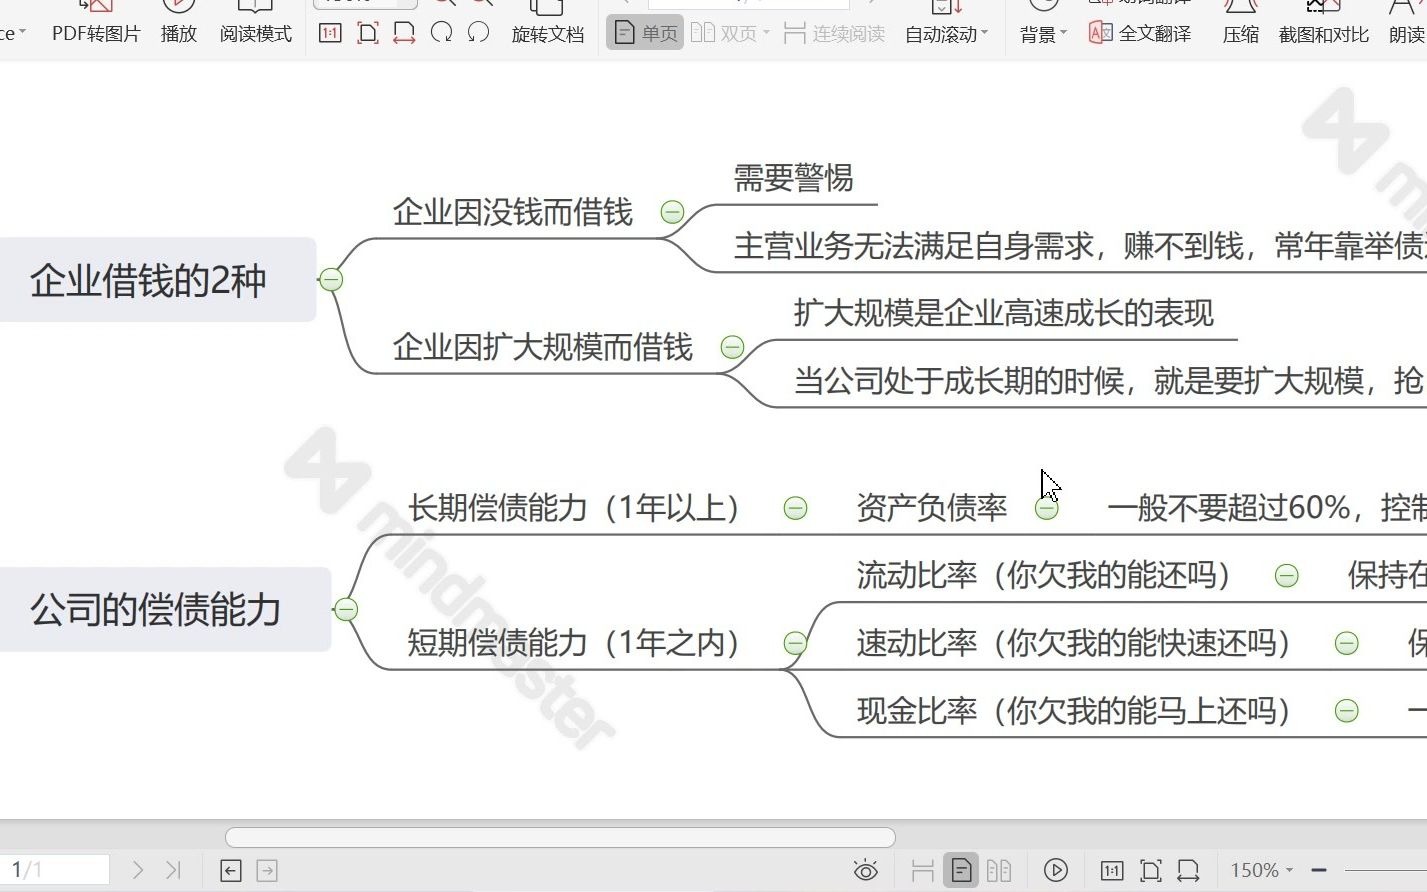Click the 企业因没钱而借钱 label

tap(513, 212)
